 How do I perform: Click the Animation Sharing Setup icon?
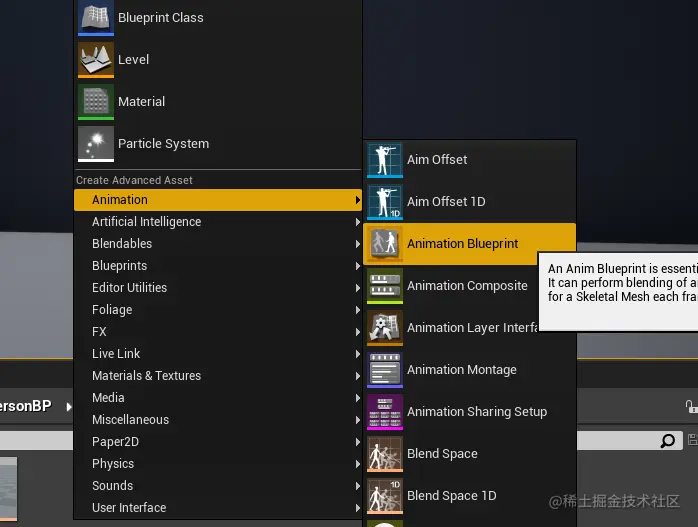click(x=385, y=412)
